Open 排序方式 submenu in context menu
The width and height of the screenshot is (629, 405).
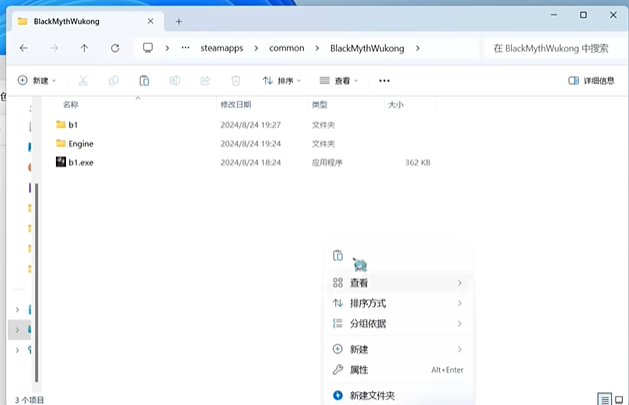point(398,303)
